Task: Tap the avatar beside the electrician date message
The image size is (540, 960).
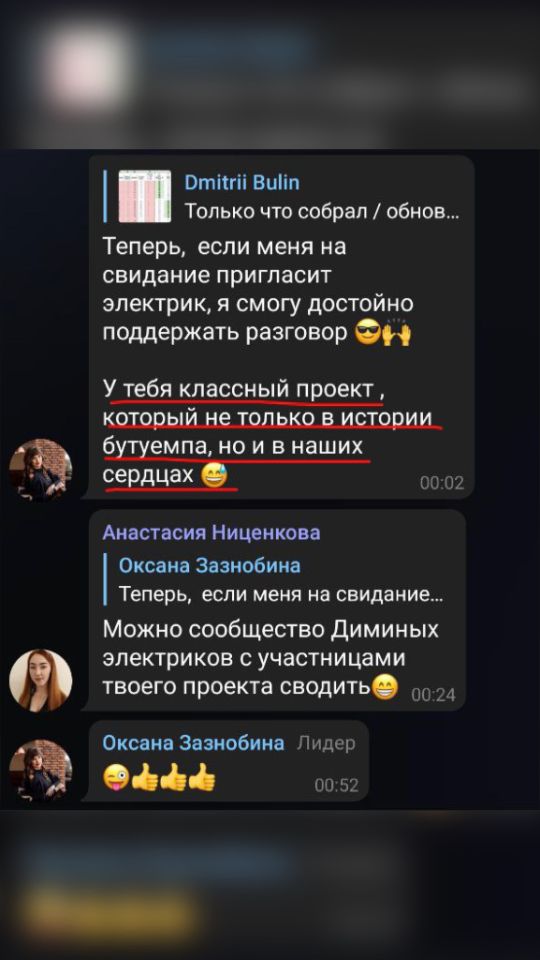Action: (40, 470)
